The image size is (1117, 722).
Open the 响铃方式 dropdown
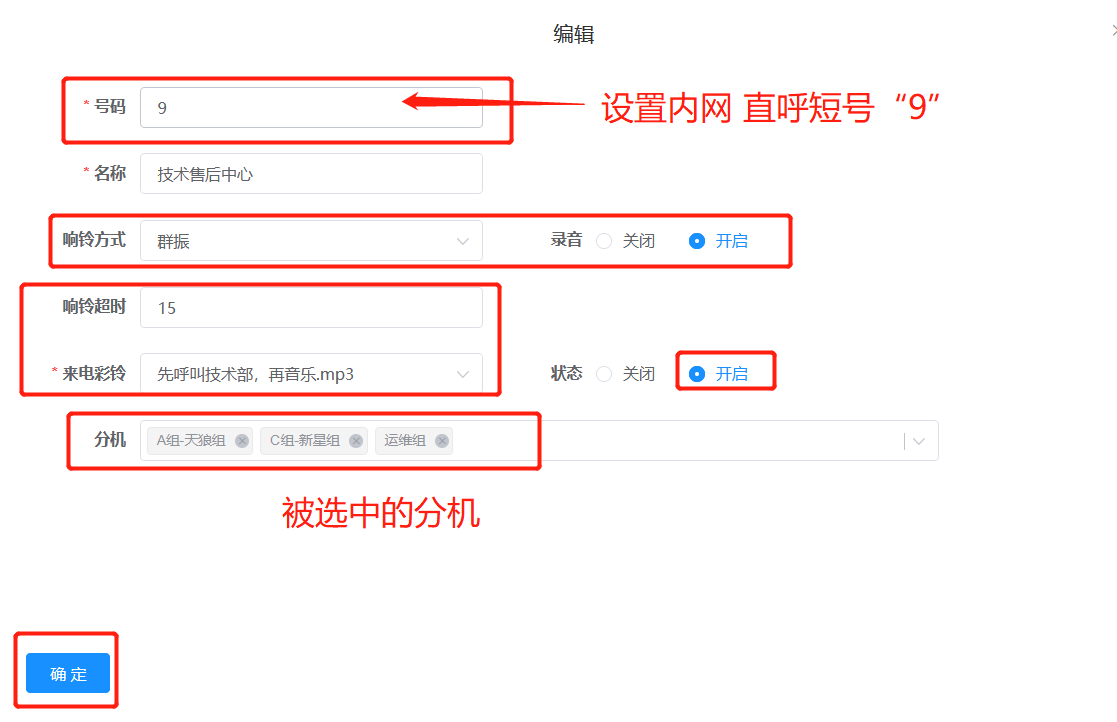[311, 241]
